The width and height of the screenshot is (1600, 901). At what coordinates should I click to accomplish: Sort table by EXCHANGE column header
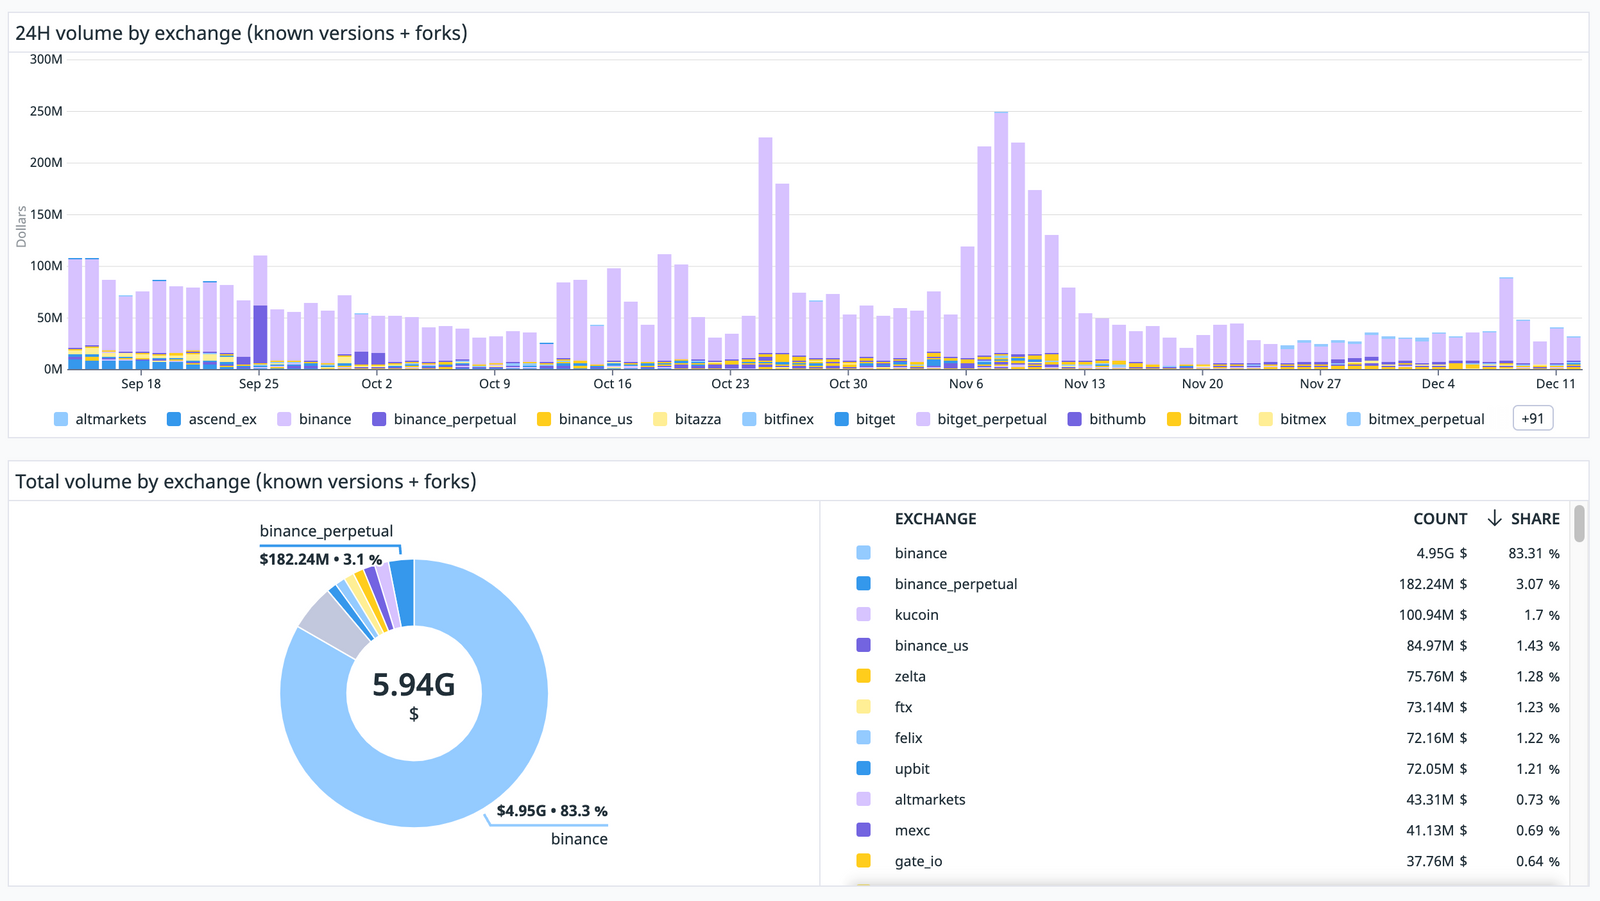(x=935, y=519)
